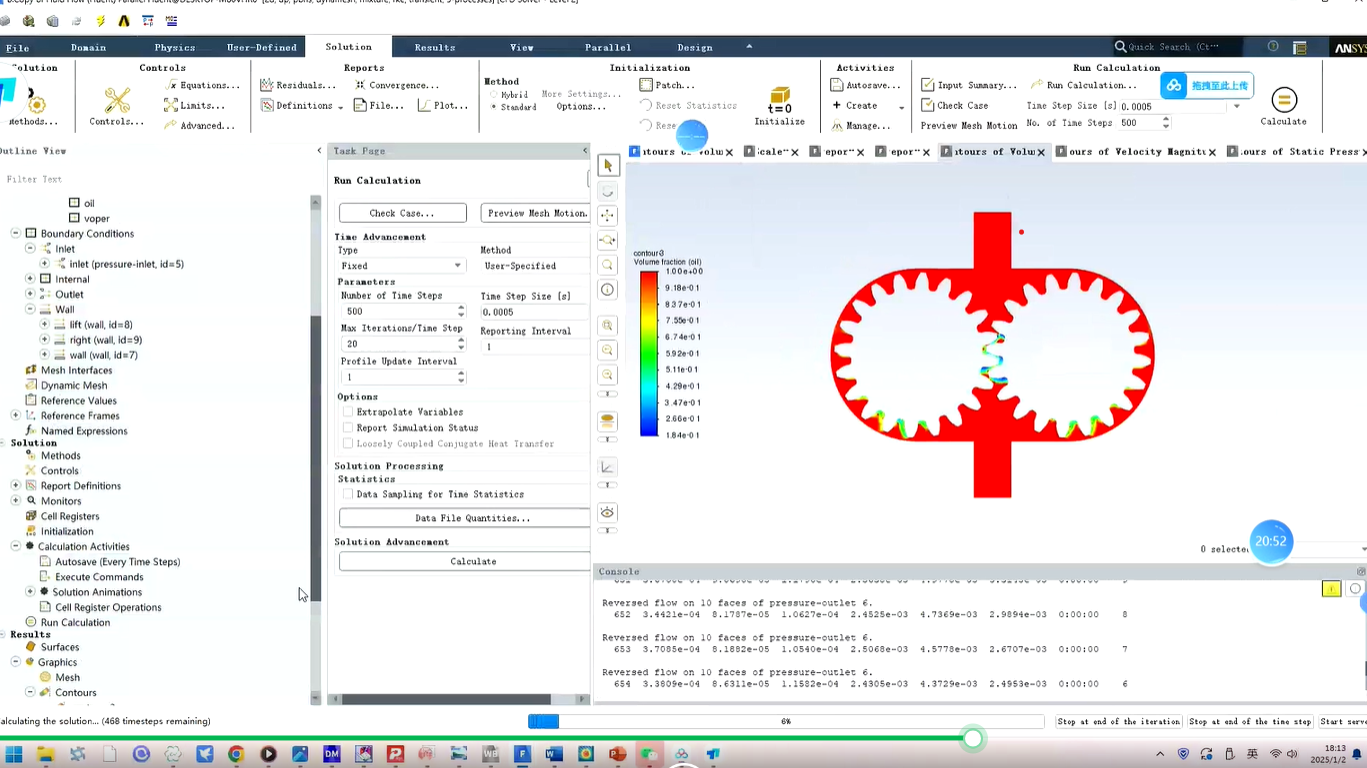Click the probe info tool in graphics toolbar
Screen dimensions: 1367x768
point(608,290)
